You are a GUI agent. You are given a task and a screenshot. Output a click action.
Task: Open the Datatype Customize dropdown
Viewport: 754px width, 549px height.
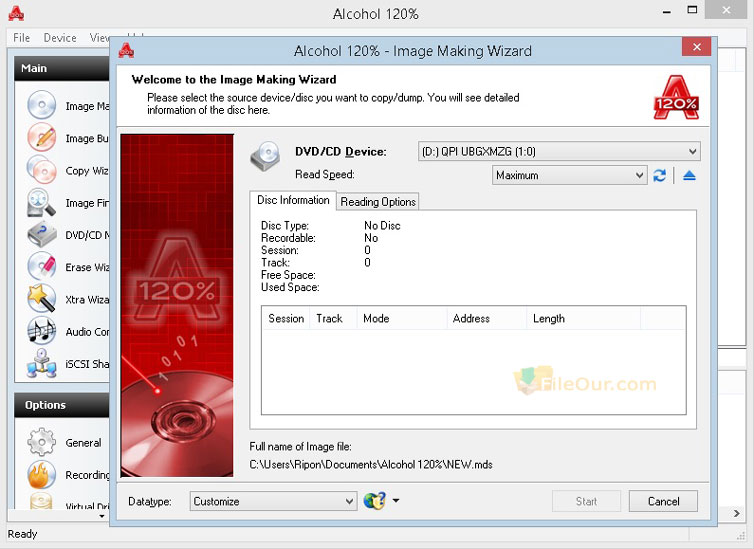(273, 501)
